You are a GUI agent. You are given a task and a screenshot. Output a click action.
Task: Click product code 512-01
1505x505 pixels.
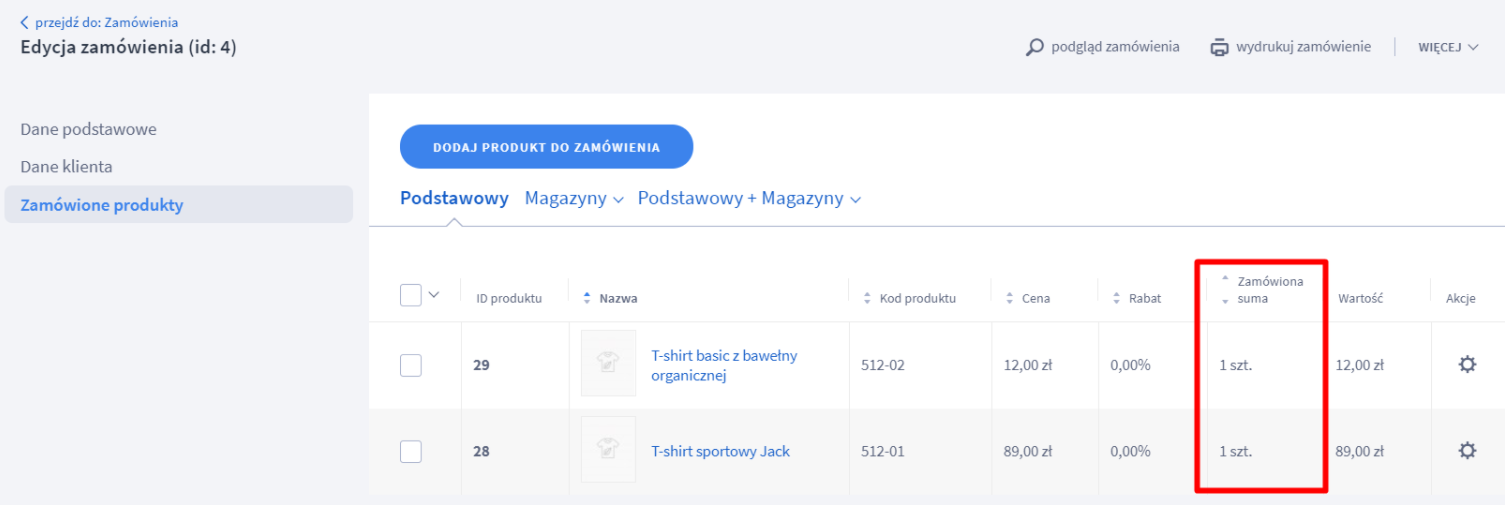pyautogui.click(x=882, y=451)
